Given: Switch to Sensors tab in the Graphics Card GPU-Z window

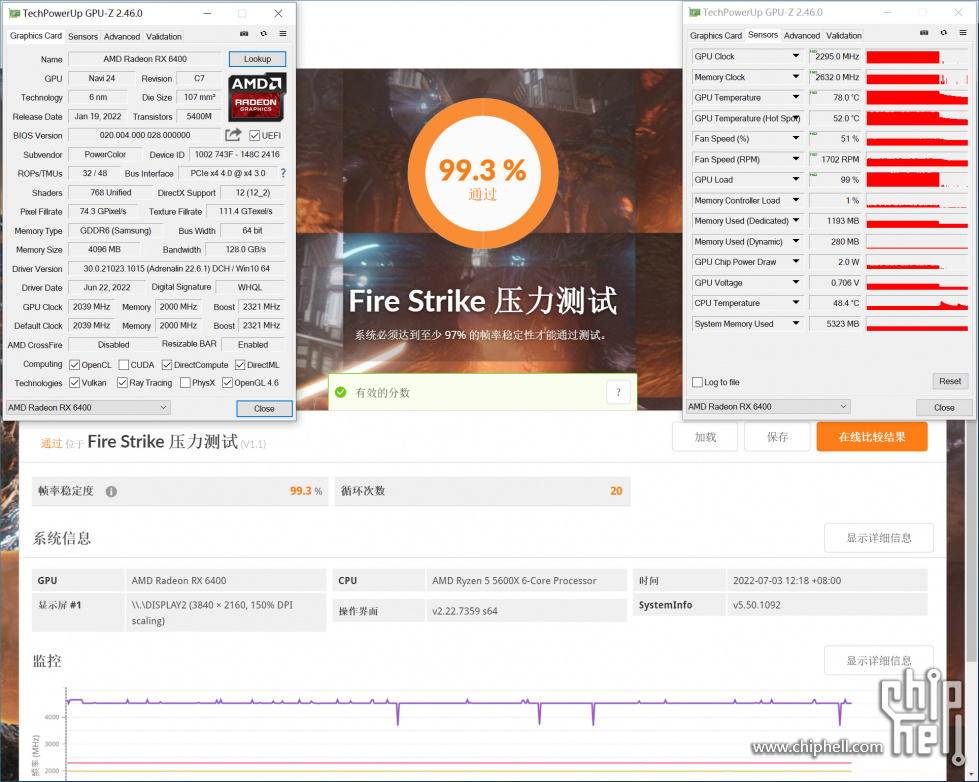Looking at the screenshot, I should pyautogui.click(x=82, y=36).
